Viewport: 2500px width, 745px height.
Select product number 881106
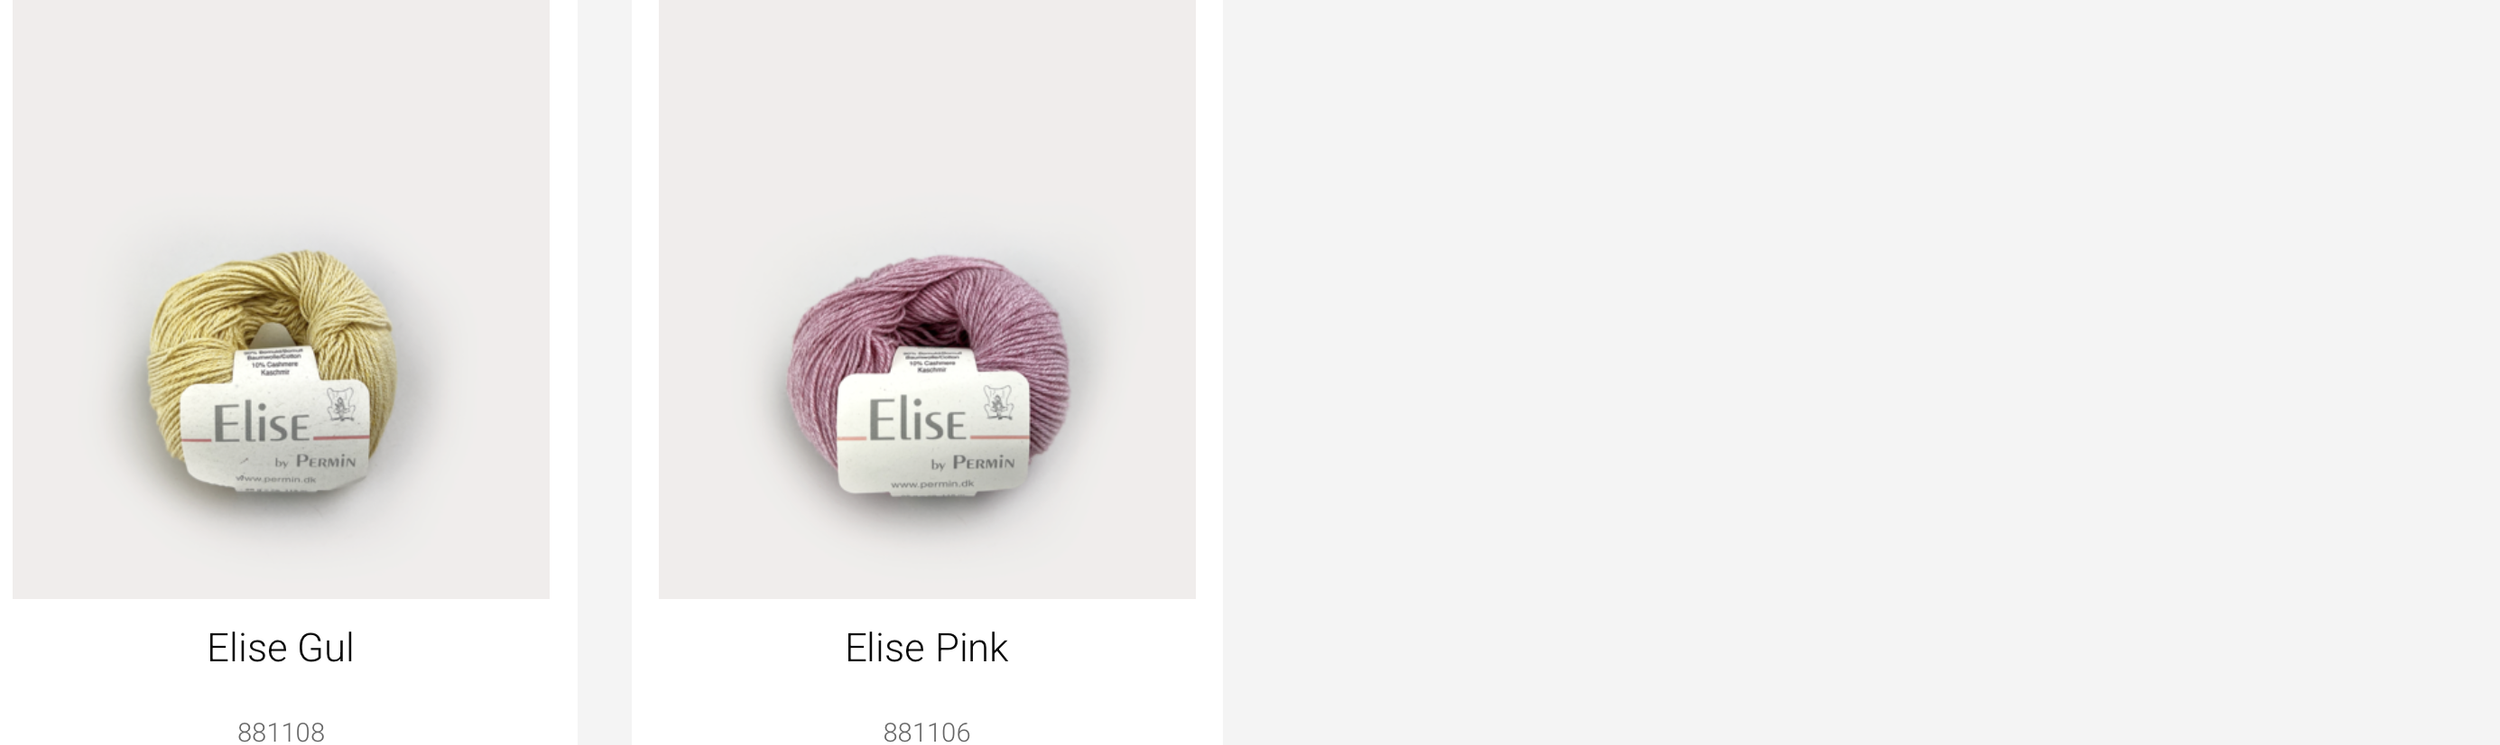[927, 732]
